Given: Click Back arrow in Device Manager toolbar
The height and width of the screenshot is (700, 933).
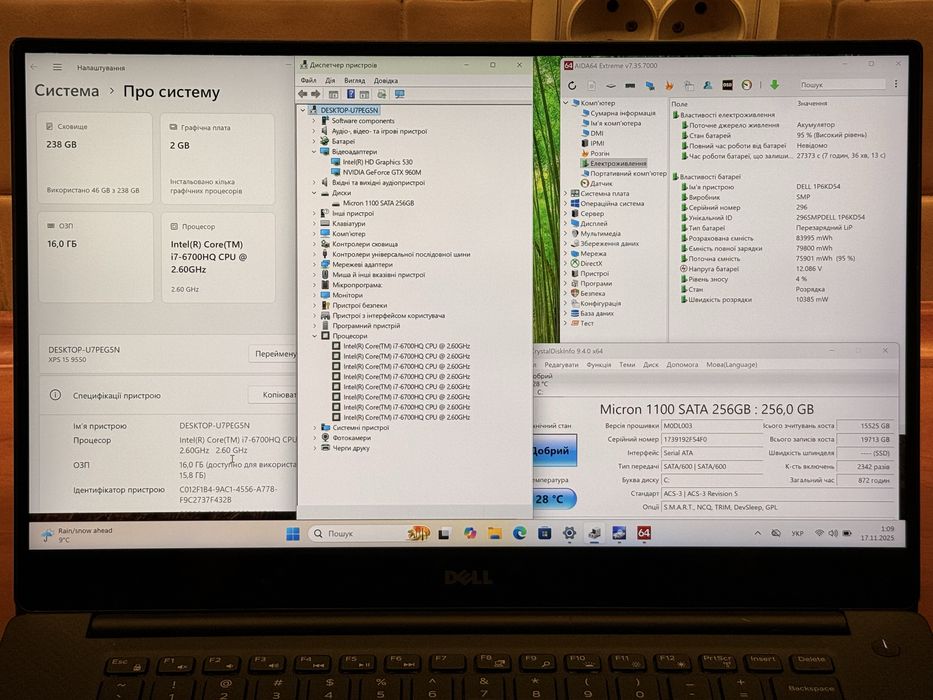Looking at the screenshot, I should [303, 94].
